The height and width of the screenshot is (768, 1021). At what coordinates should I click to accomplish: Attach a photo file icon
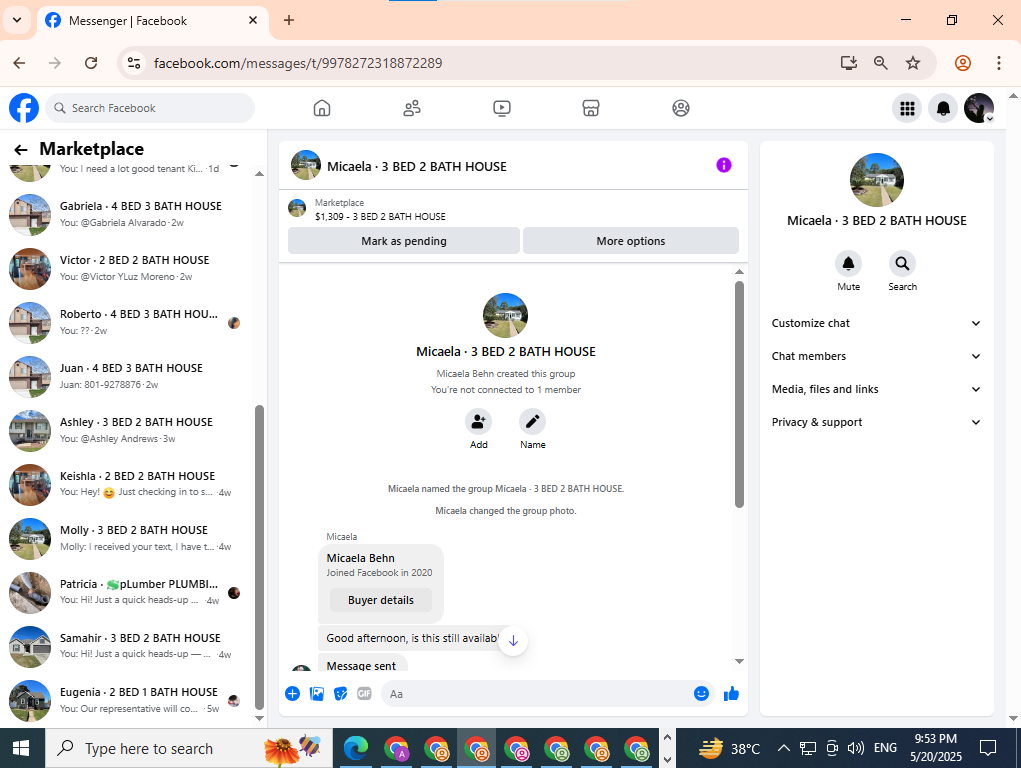coord(316,694)
